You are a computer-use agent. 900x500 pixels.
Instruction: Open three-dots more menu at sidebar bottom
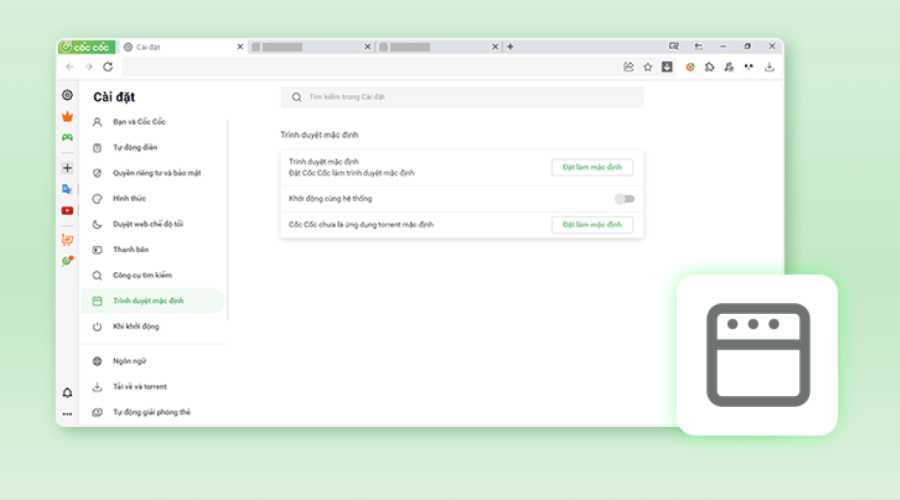(x=67, y=413)
